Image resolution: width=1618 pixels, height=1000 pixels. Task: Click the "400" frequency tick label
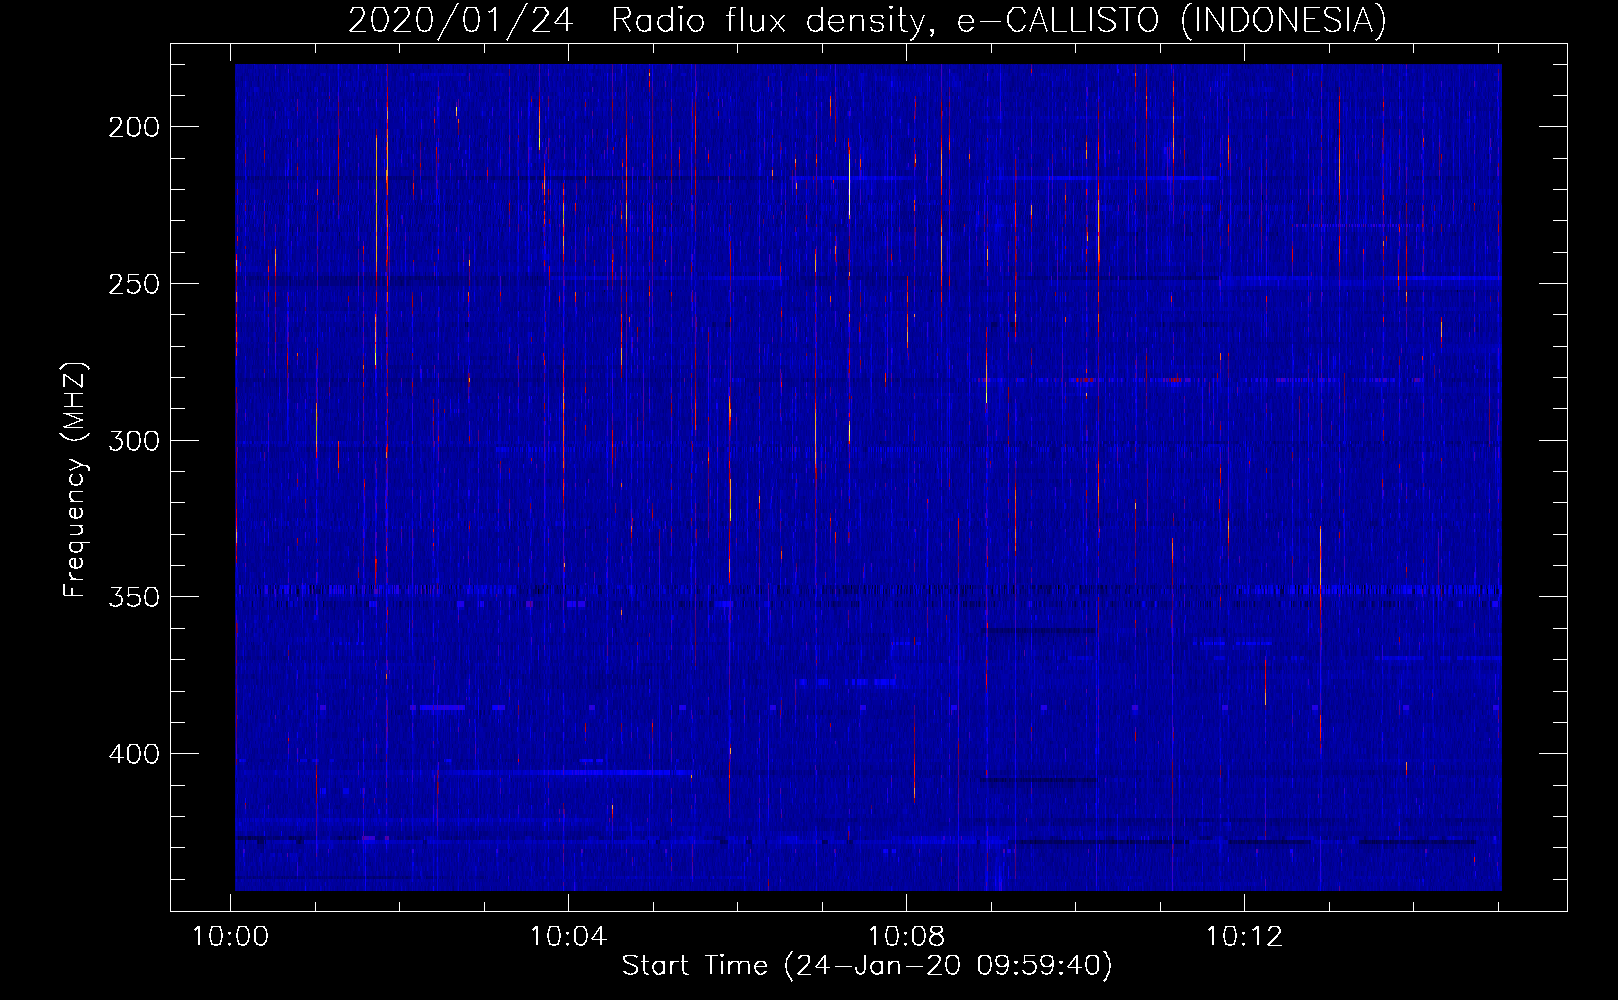click(134, 754)
